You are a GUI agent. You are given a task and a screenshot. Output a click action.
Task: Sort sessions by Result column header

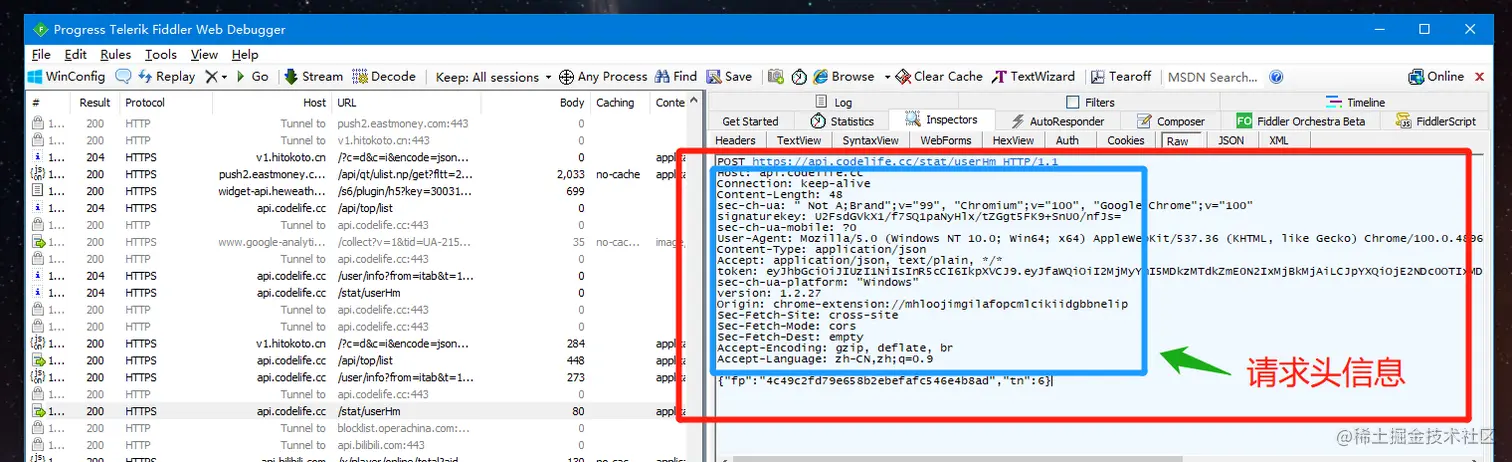click(95, 102)
